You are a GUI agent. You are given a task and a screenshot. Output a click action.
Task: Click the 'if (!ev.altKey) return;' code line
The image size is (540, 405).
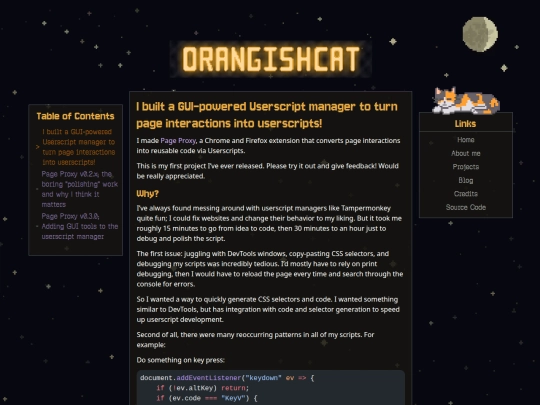pyautogui.click(x=202, y=388)
